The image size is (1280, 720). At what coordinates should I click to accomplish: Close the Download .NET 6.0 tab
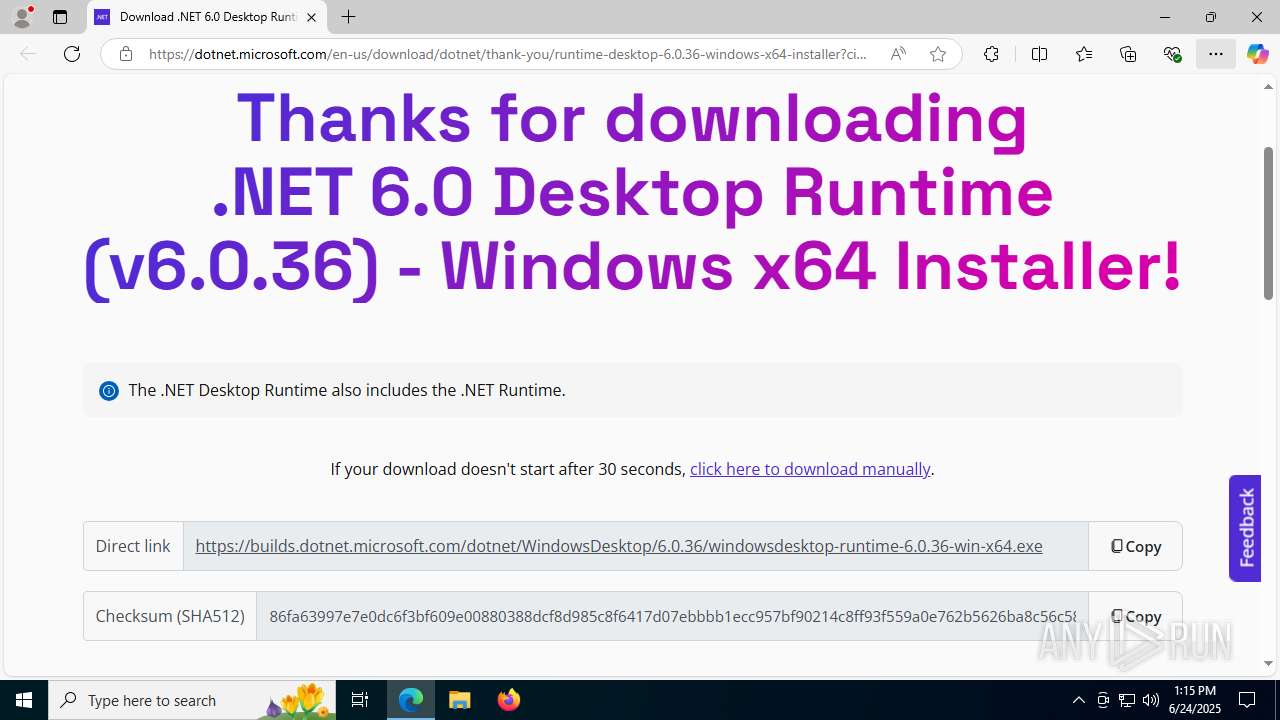[311, 17]
